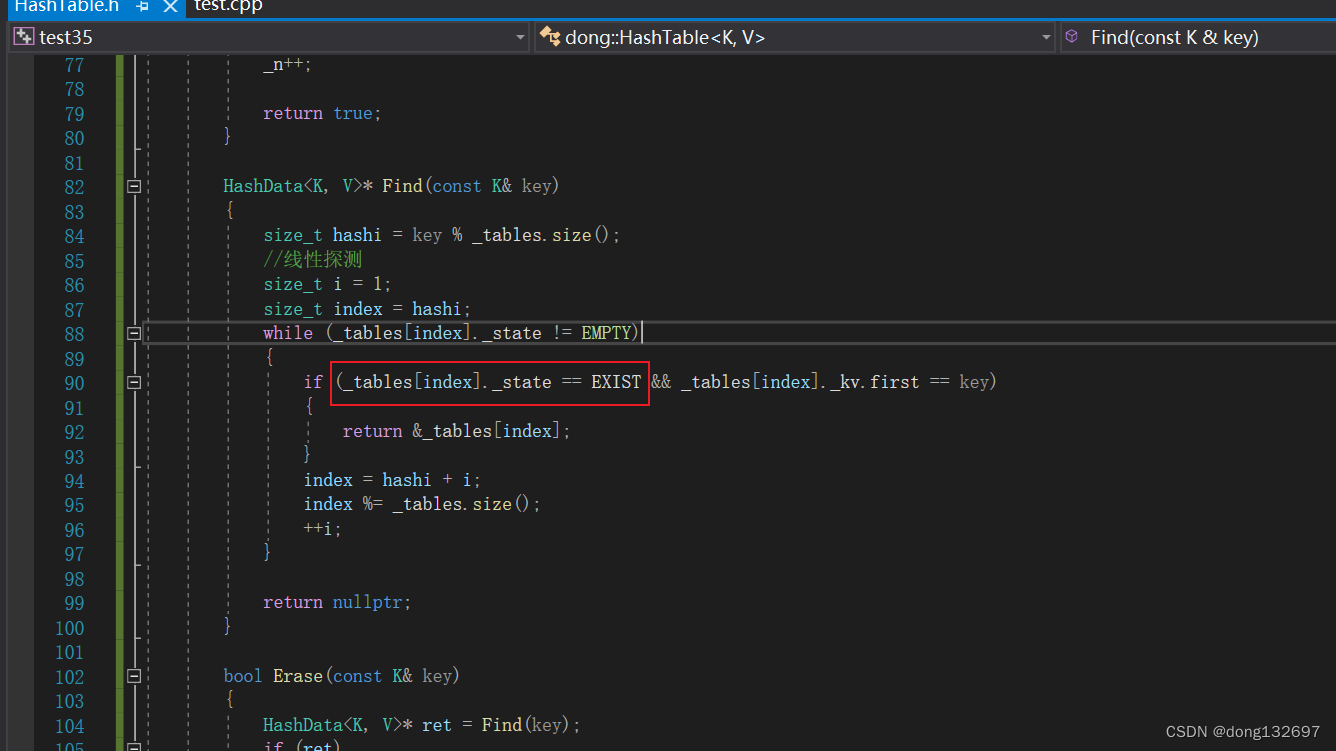Click 'bool Erase(const K& key)' signature

(x=341, y=677)
